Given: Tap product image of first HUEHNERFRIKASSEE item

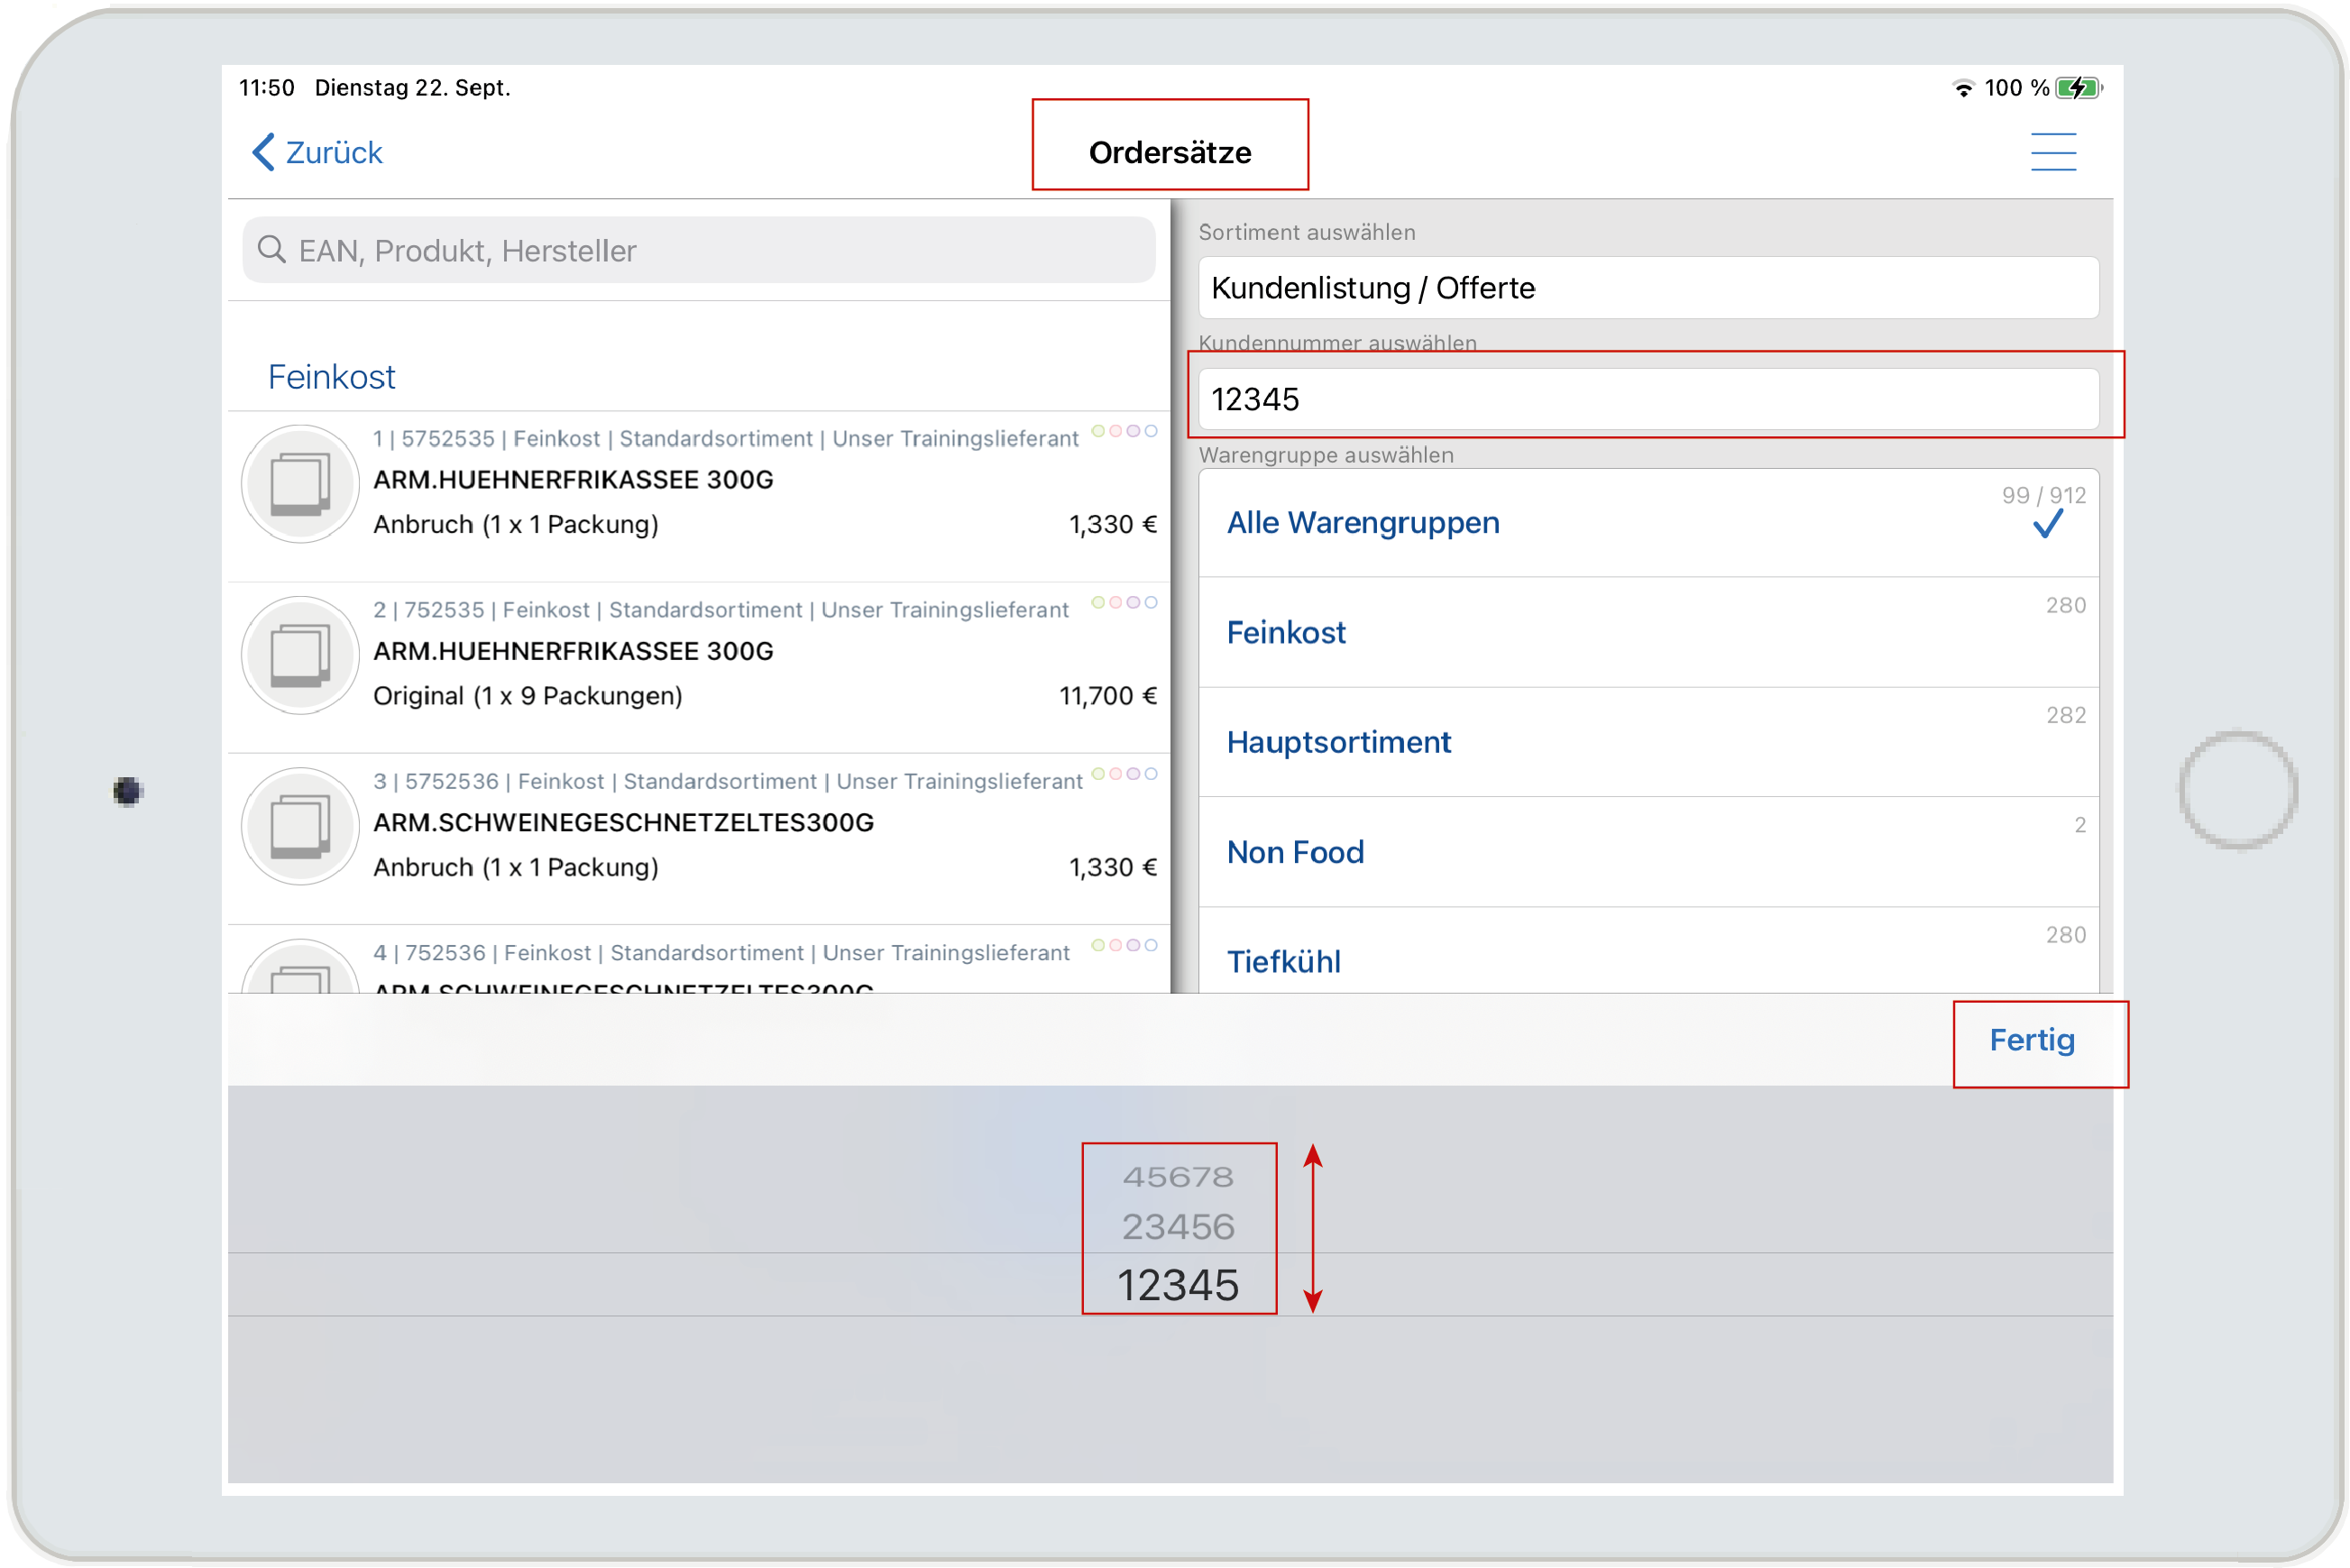Looking at the screenshot, I should tap(300, 484).
